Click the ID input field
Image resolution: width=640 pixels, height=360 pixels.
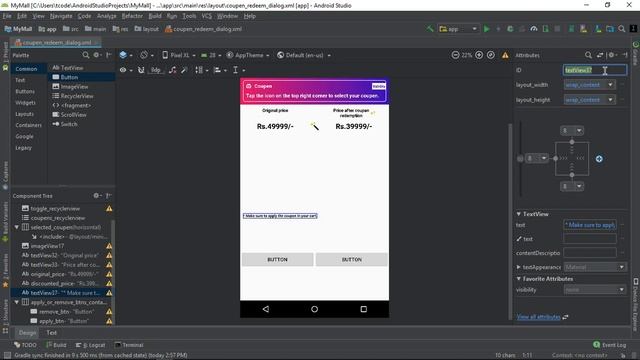595,70
